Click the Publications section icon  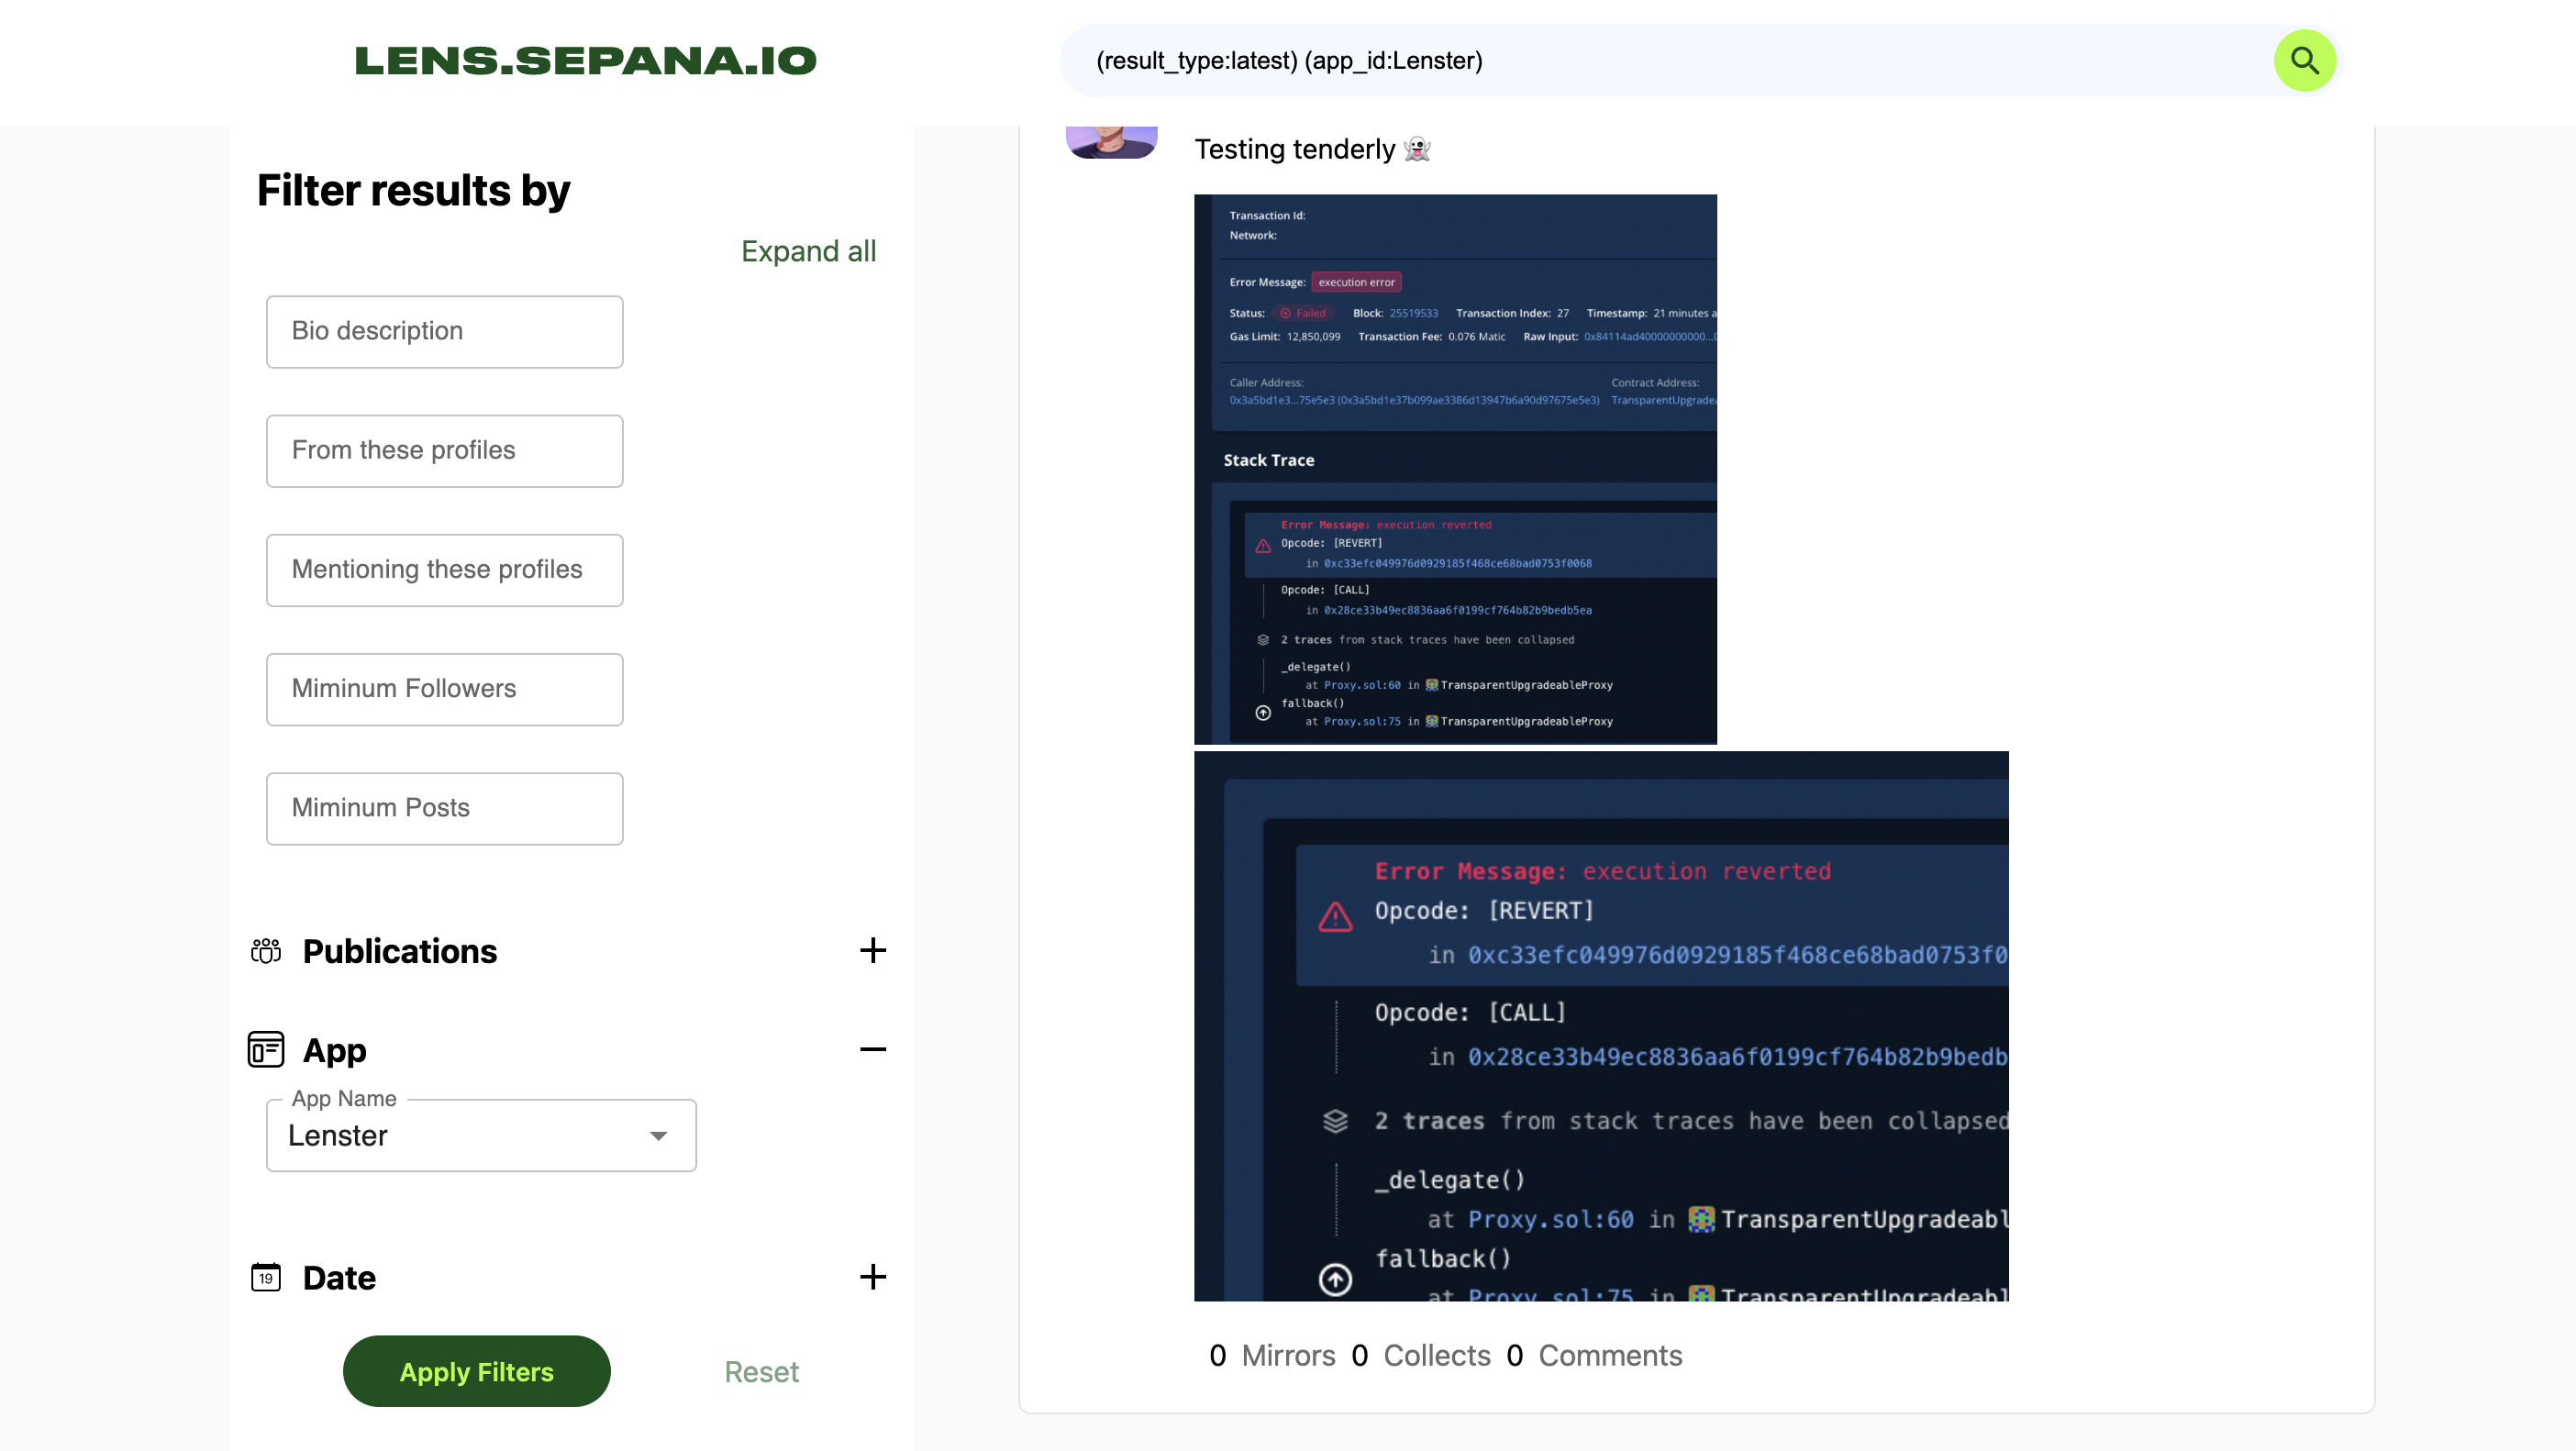(x=265, y=950)
